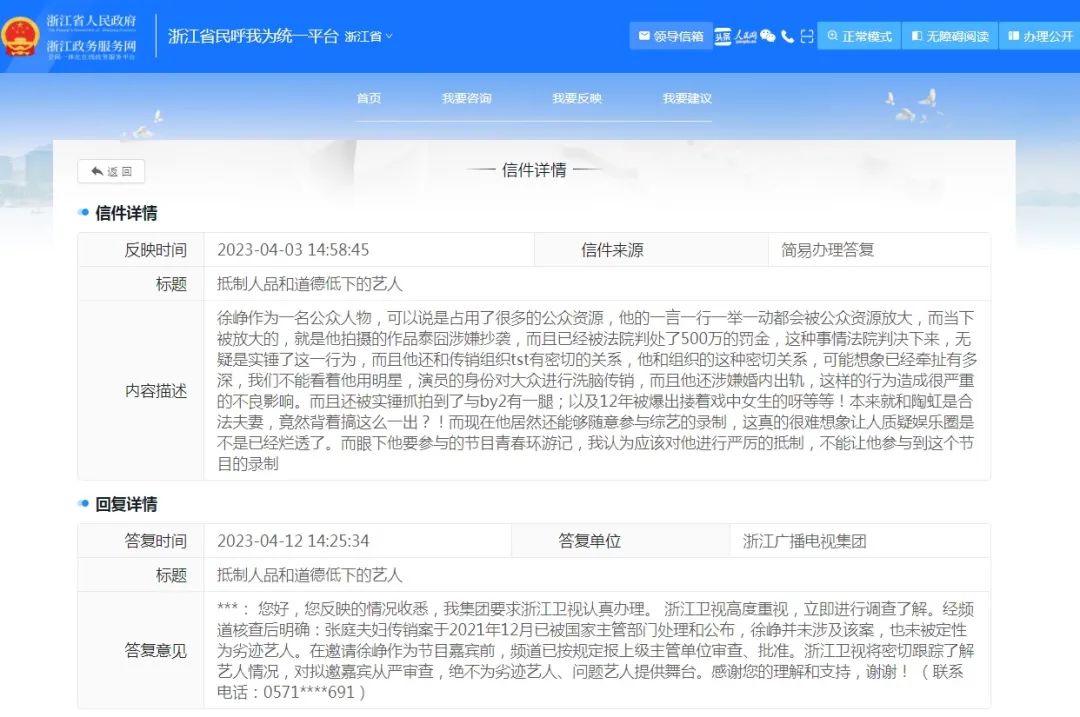Go to the 首页 tab

click(x=369, y=98)
